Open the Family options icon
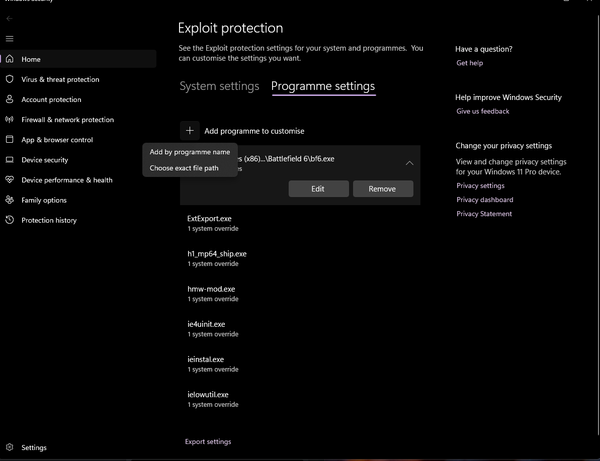The width and height of the screenshot is (600, 461). tap(10, 200)
